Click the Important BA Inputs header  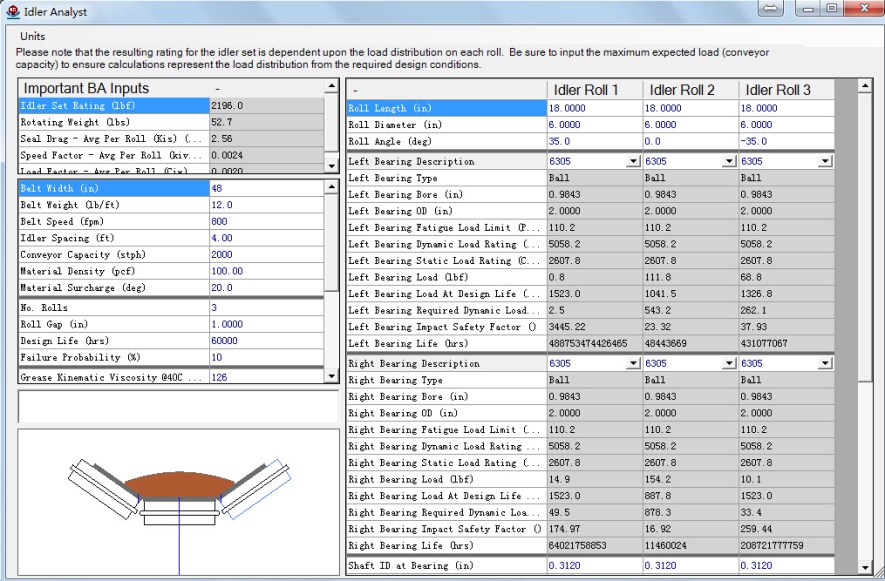point(114,88)
